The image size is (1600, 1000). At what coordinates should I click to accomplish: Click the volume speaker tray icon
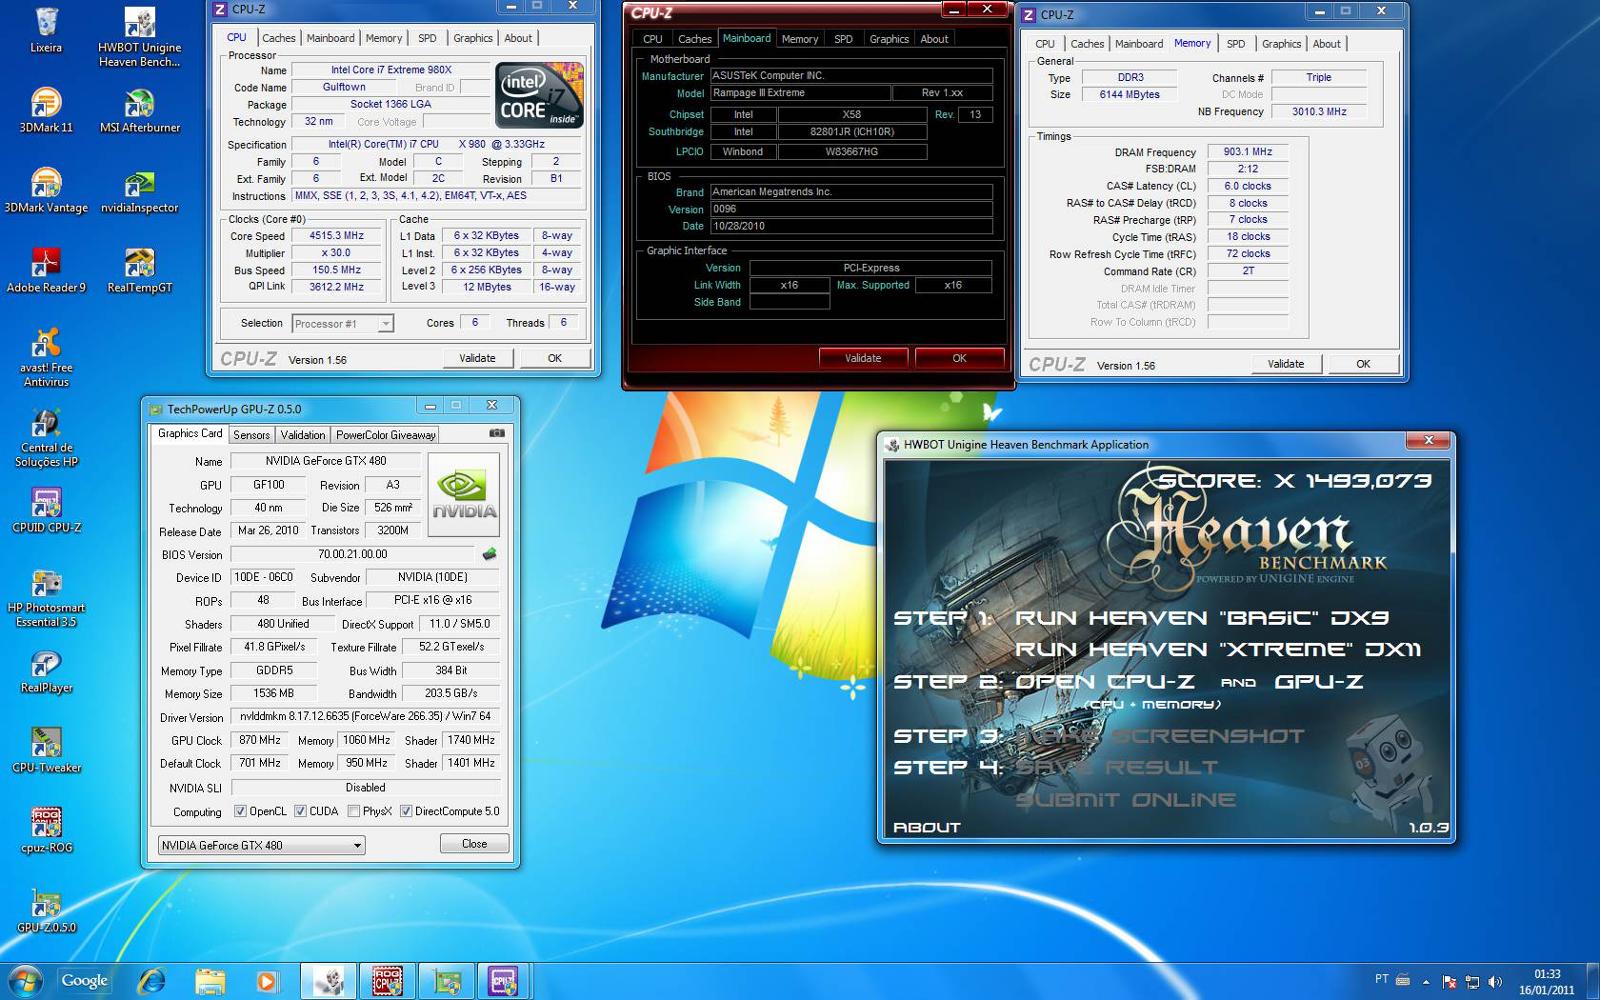pyautogui.click(x=1494, y=982)
